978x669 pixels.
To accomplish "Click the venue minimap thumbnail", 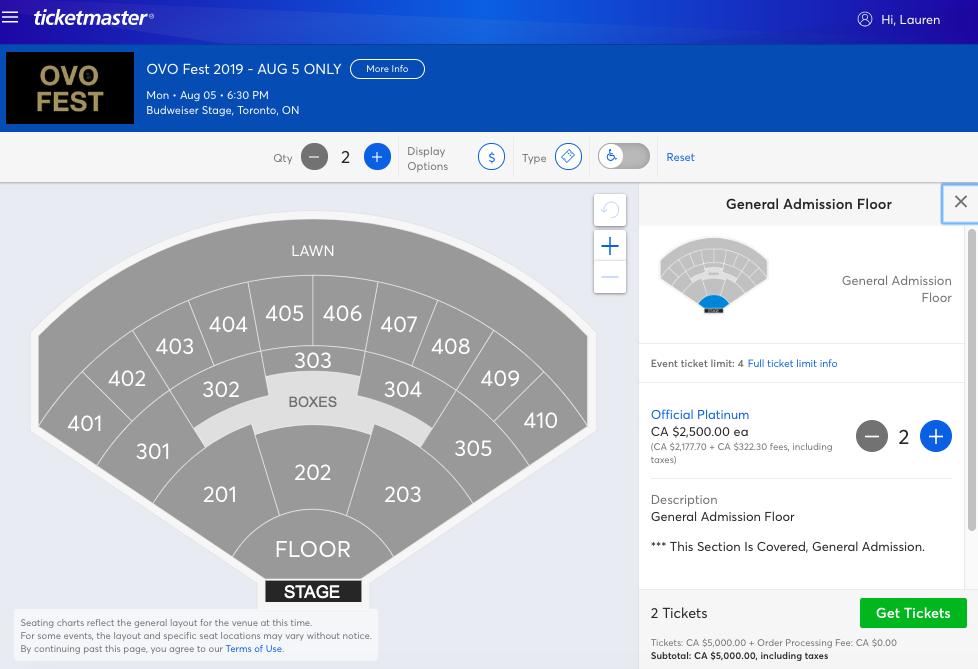I will 713,274.
